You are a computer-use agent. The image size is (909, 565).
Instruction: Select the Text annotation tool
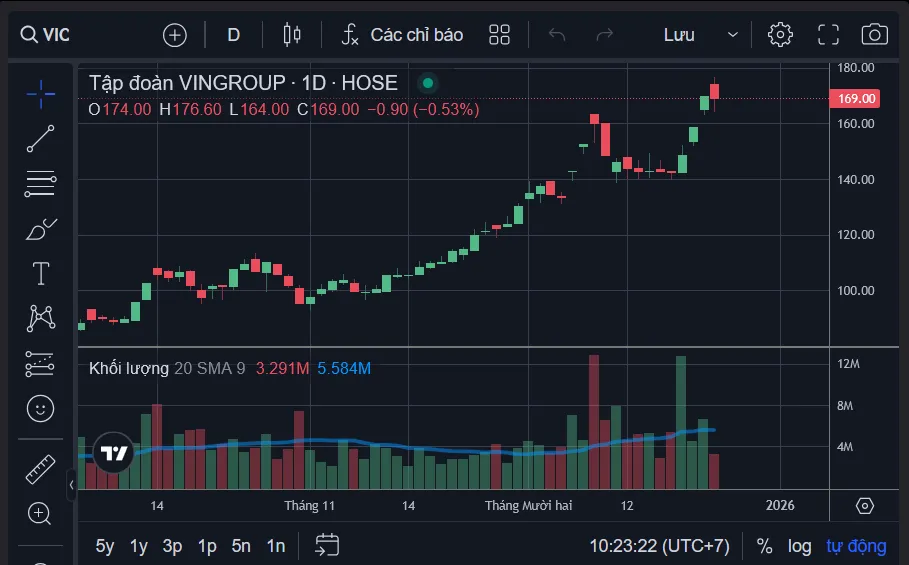[x=41, y=274]
